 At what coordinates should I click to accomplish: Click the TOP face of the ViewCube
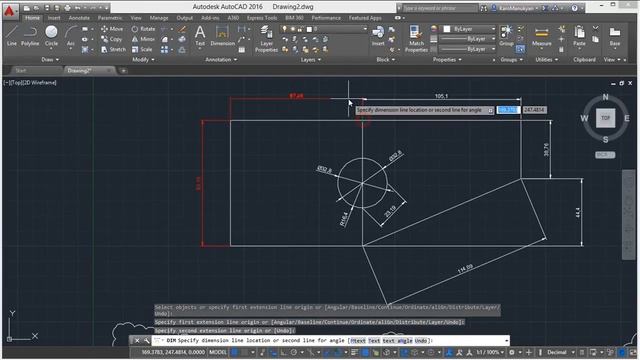tap(605, 118)
